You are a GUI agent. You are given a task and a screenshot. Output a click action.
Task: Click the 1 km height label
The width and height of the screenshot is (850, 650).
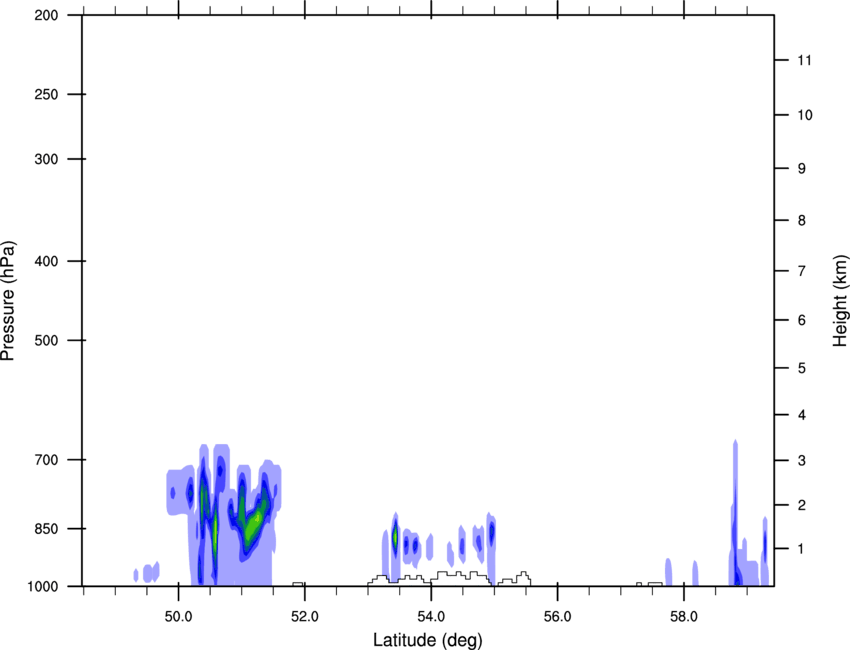pyautogui.click(x=802, y=549)
